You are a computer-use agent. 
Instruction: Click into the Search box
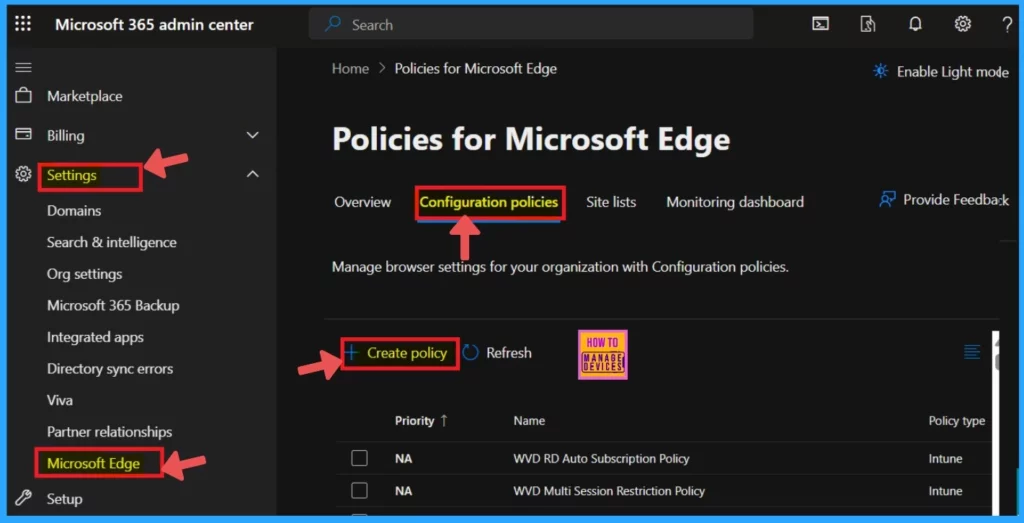tap(531, 25)
